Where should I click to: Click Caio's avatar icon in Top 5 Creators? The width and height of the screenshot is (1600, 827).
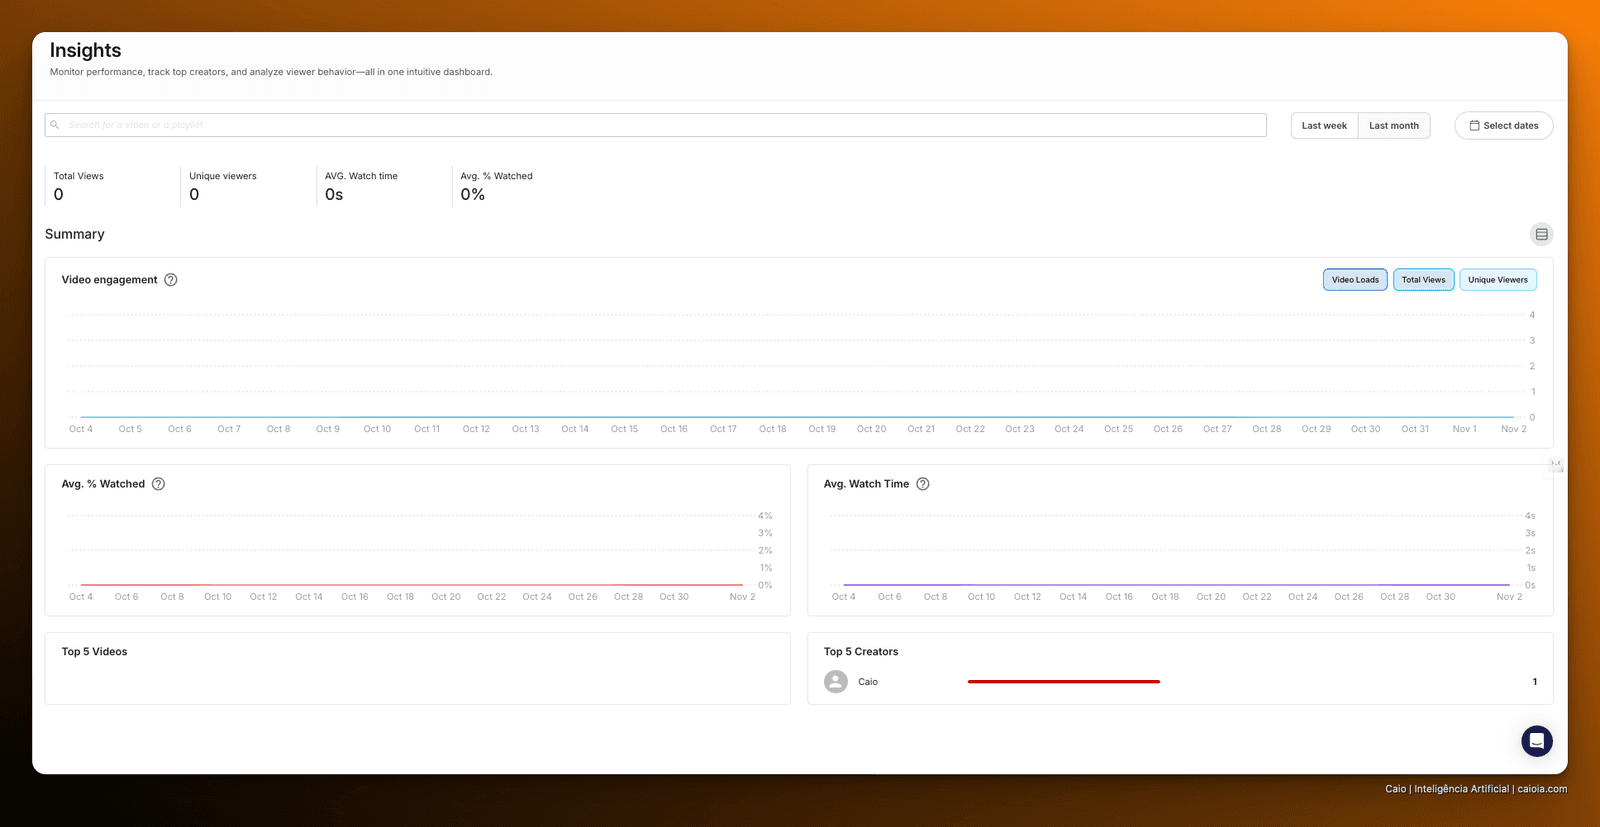pos(836,682)
